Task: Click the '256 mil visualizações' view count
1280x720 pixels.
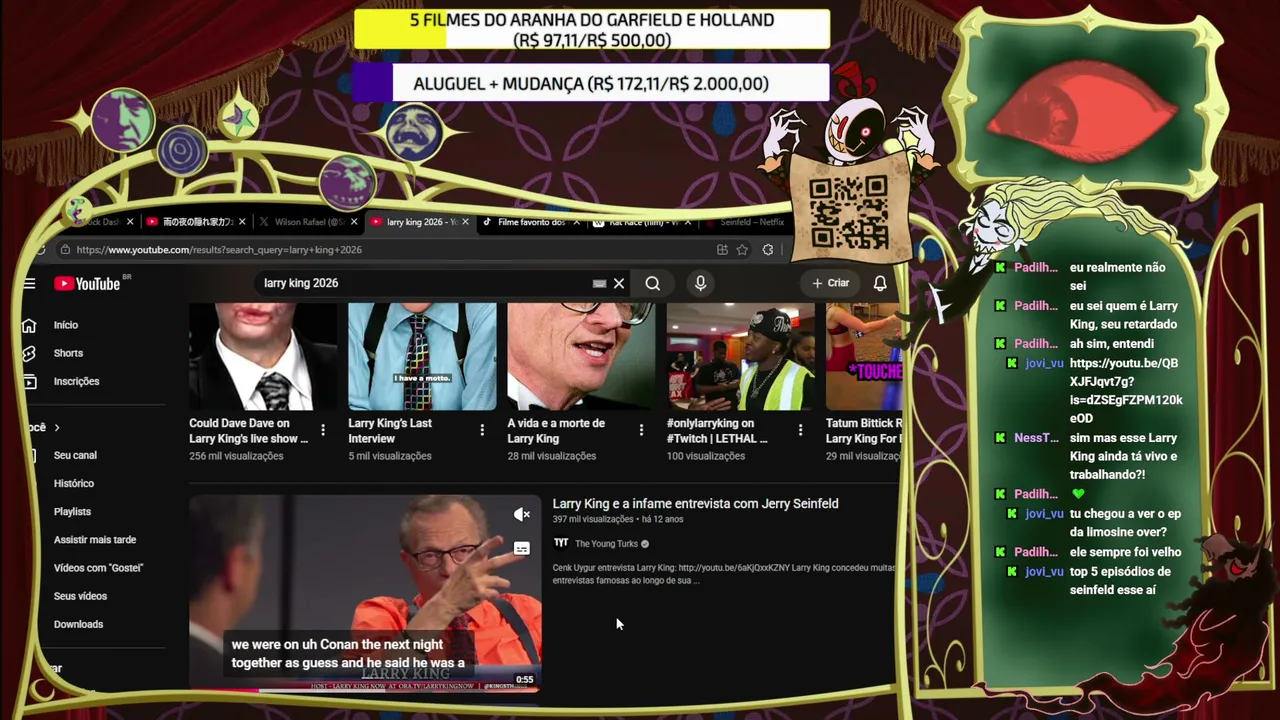Action: (x=236, y=456)
